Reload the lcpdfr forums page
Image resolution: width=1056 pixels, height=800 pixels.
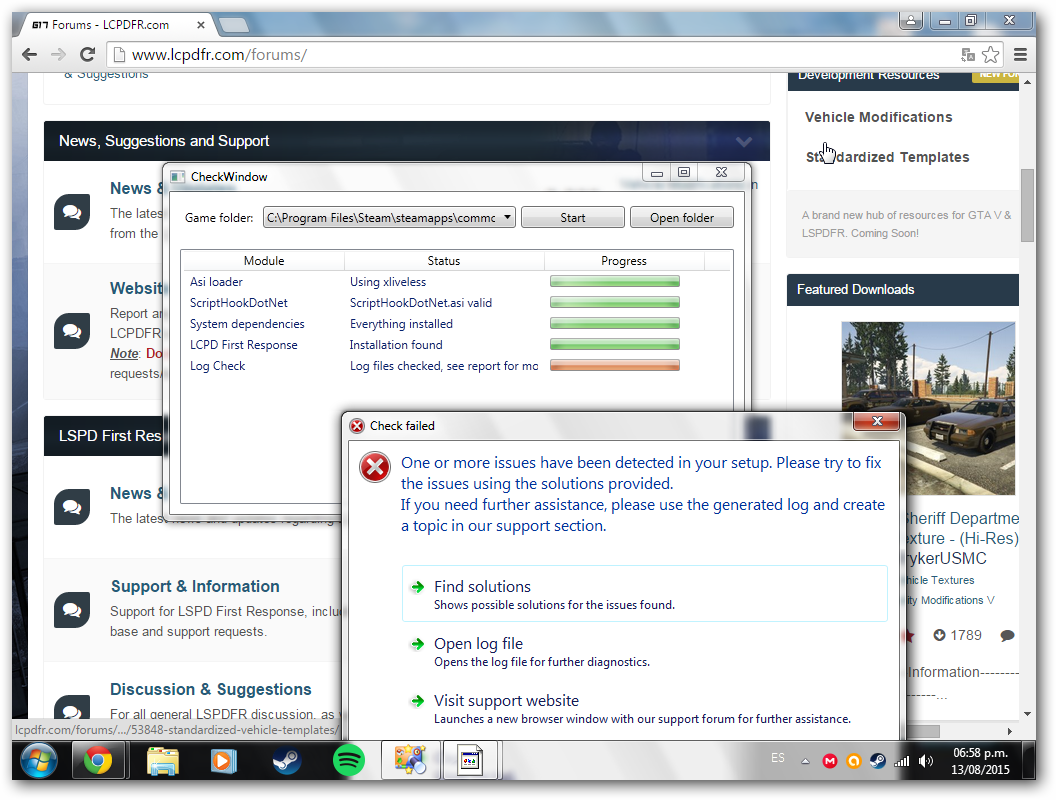click(x=88, y=55)
